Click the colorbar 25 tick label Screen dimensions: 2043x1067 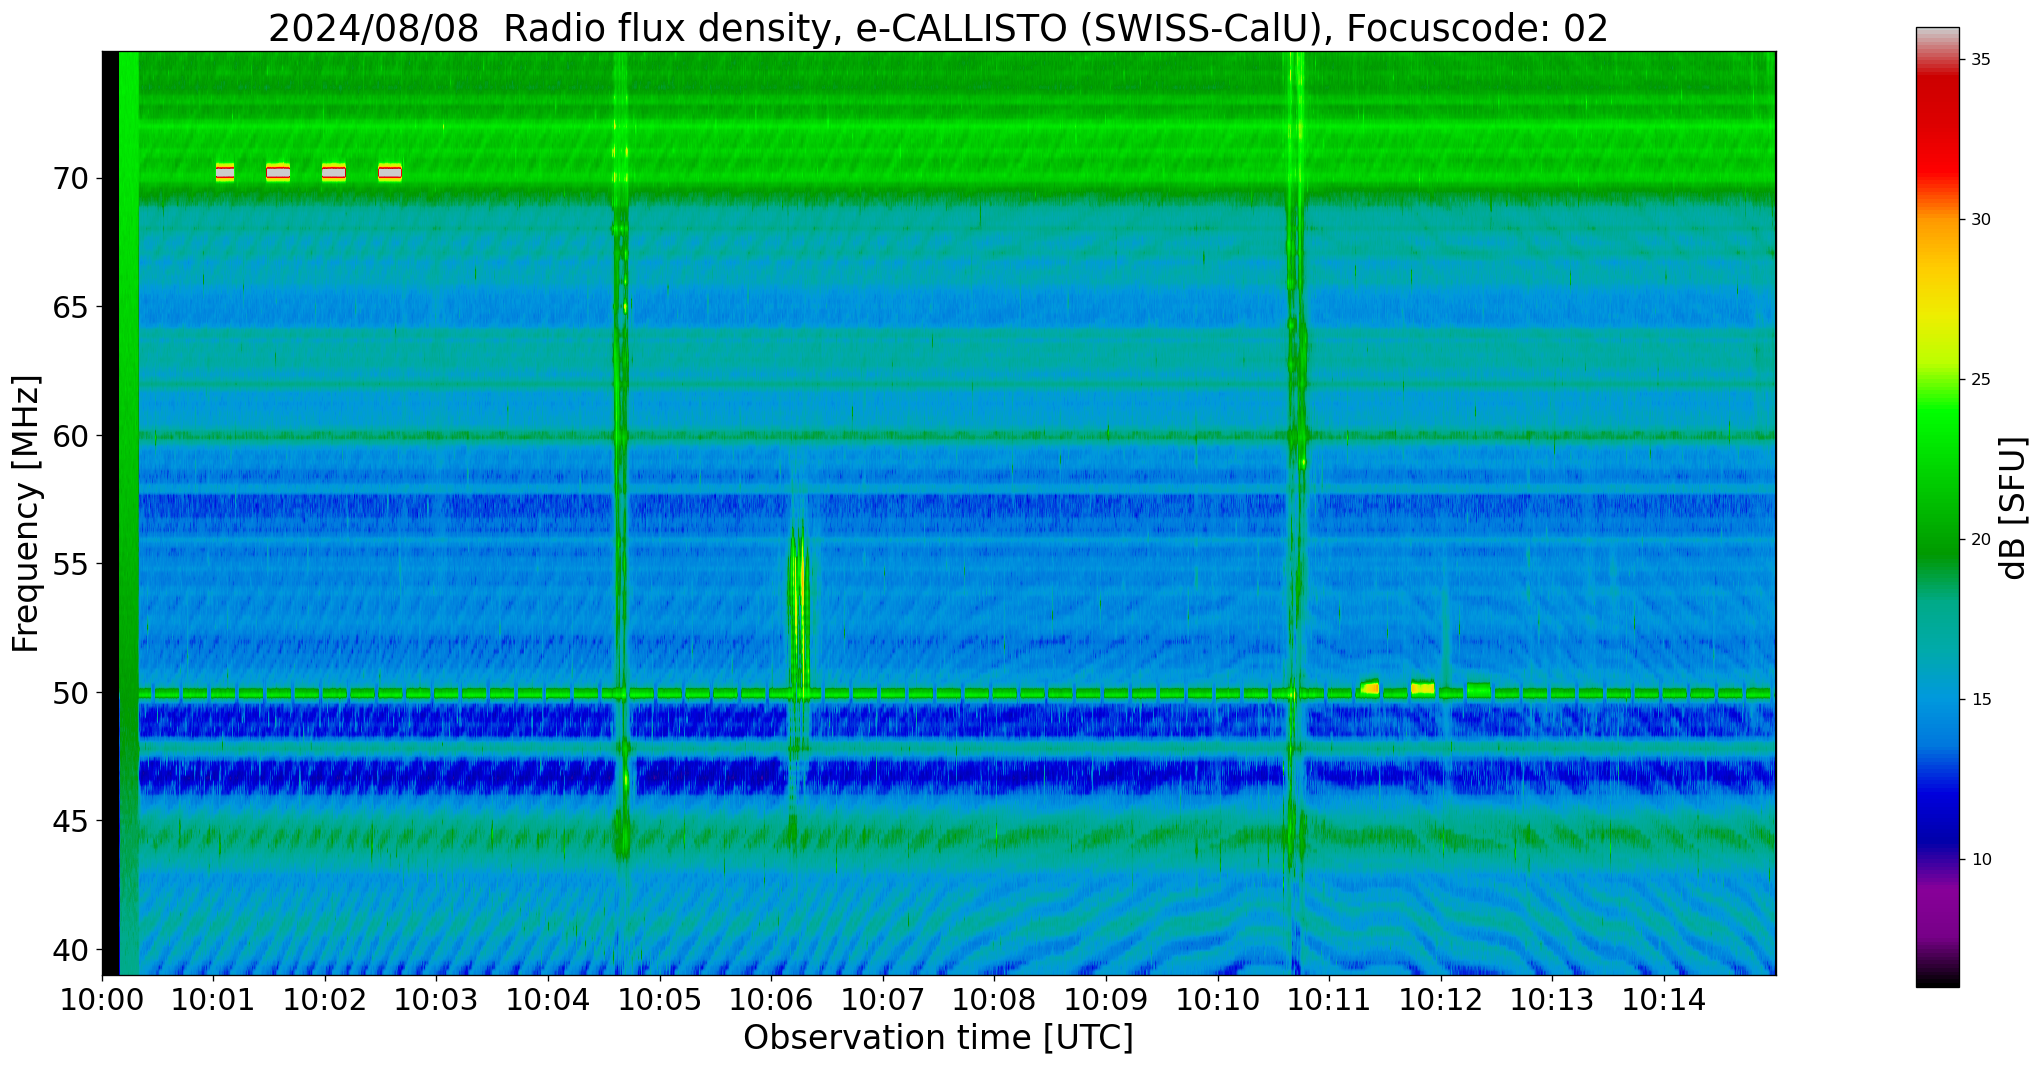[1980, 380]
